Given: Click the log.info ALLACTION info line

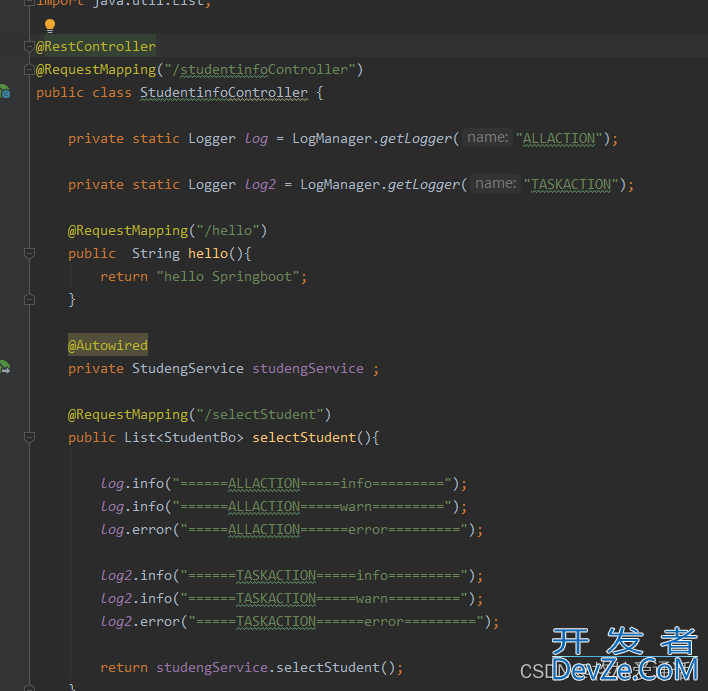Looking at the screenshot, I should point(284,484).
